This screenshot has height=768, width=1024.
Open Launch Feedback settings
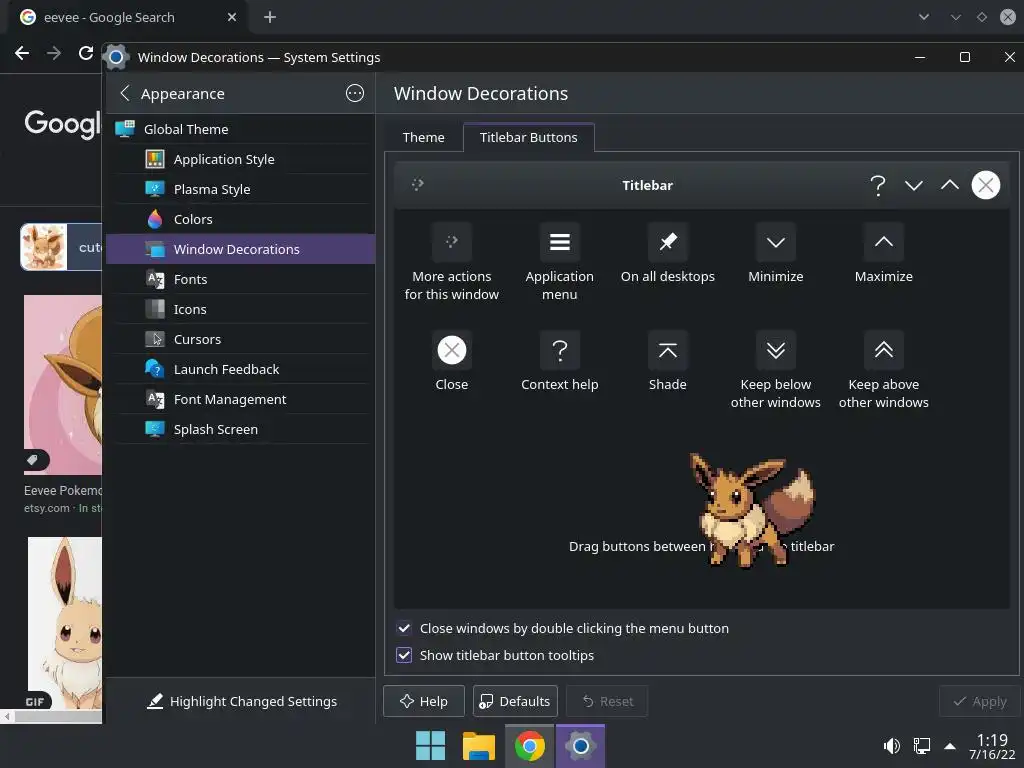[240, 370]
